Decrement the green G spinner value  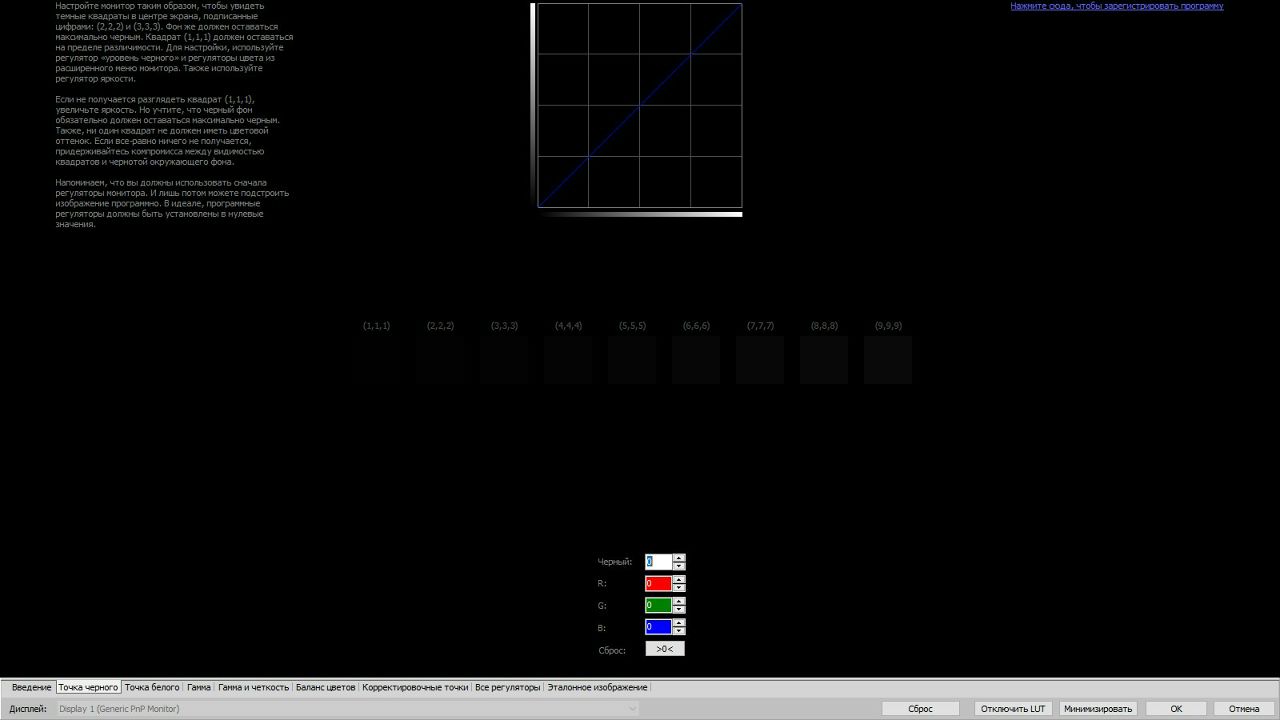(679, 610)
